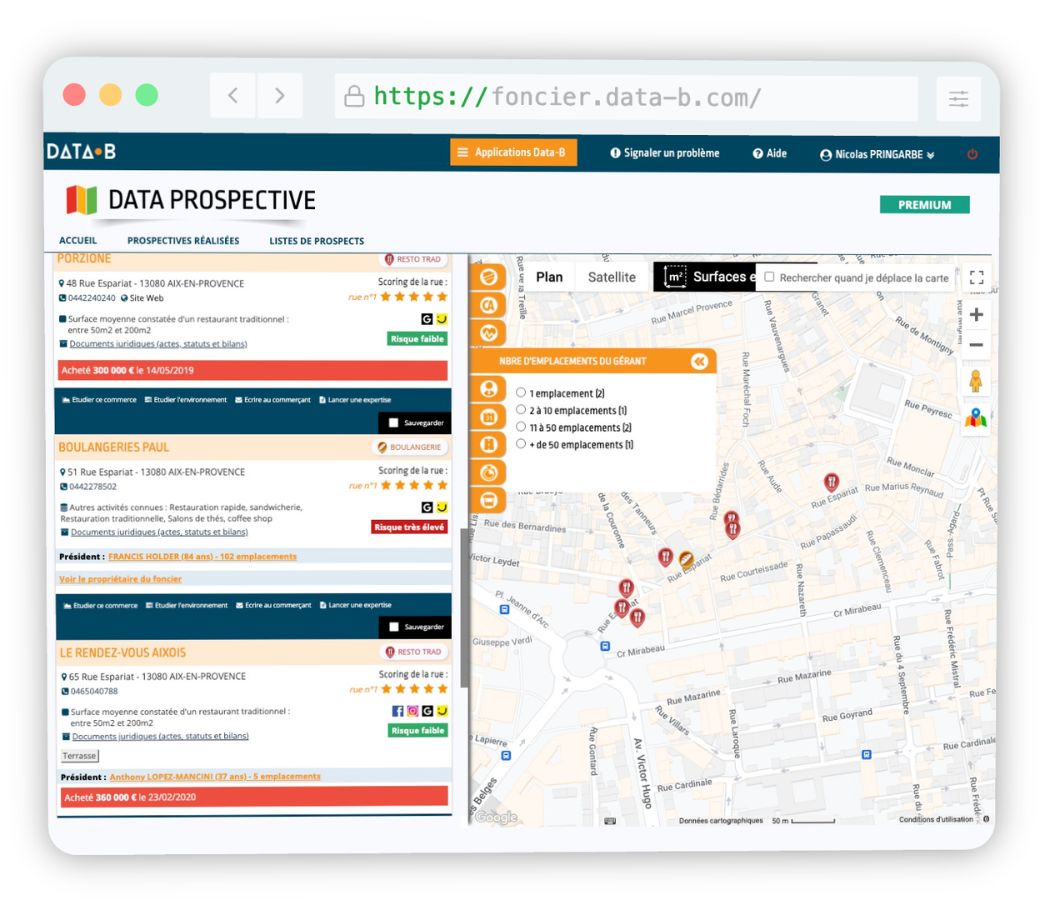The height and width of the screenshot is (900, 1050).
Task: Click the browser back arrow
Action: 233,96
